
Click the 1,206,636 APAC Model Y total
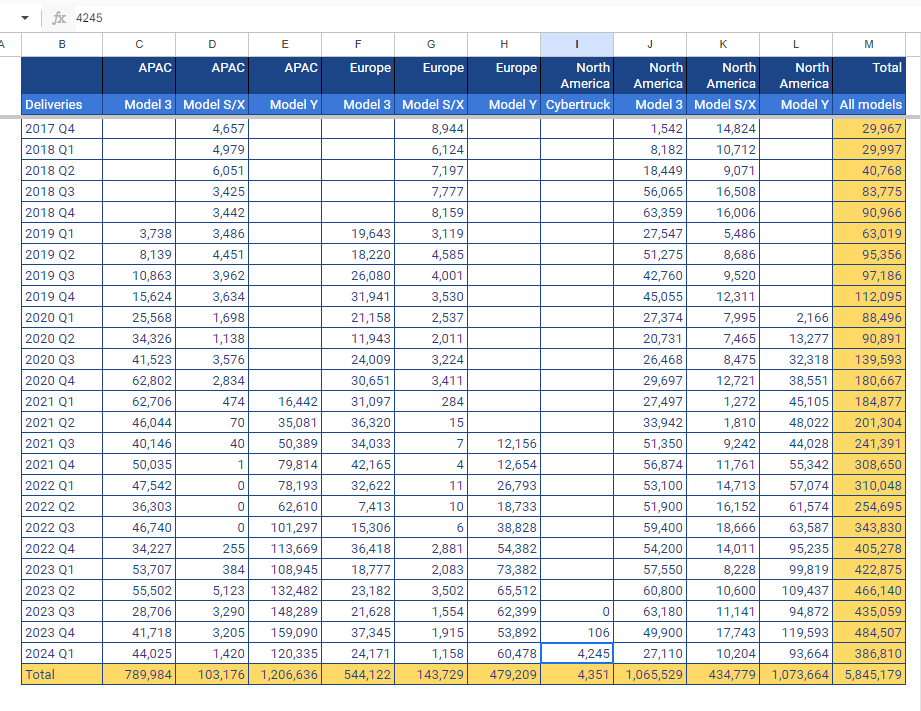(285, 675)
